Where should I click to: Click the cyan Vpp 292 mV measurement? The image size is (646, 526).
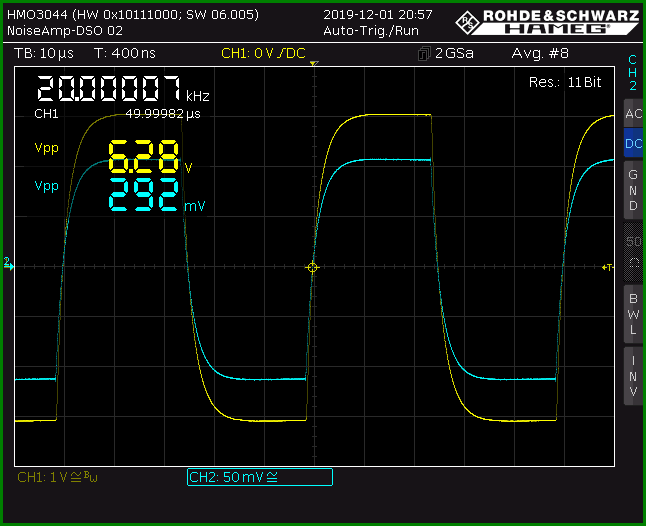(x=119, y=194)
